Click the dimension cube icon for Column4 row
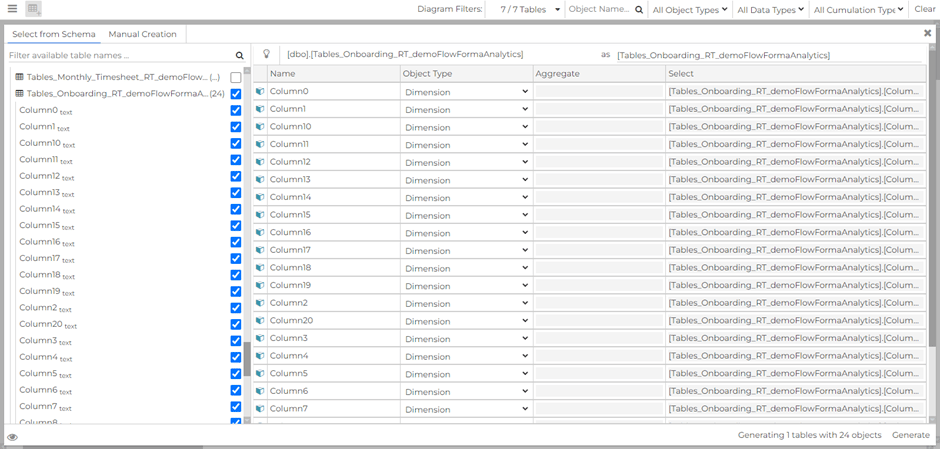Image resolution: width=940 pixels, height=449 pixels. pyautogui.click(x=260, y=356)
